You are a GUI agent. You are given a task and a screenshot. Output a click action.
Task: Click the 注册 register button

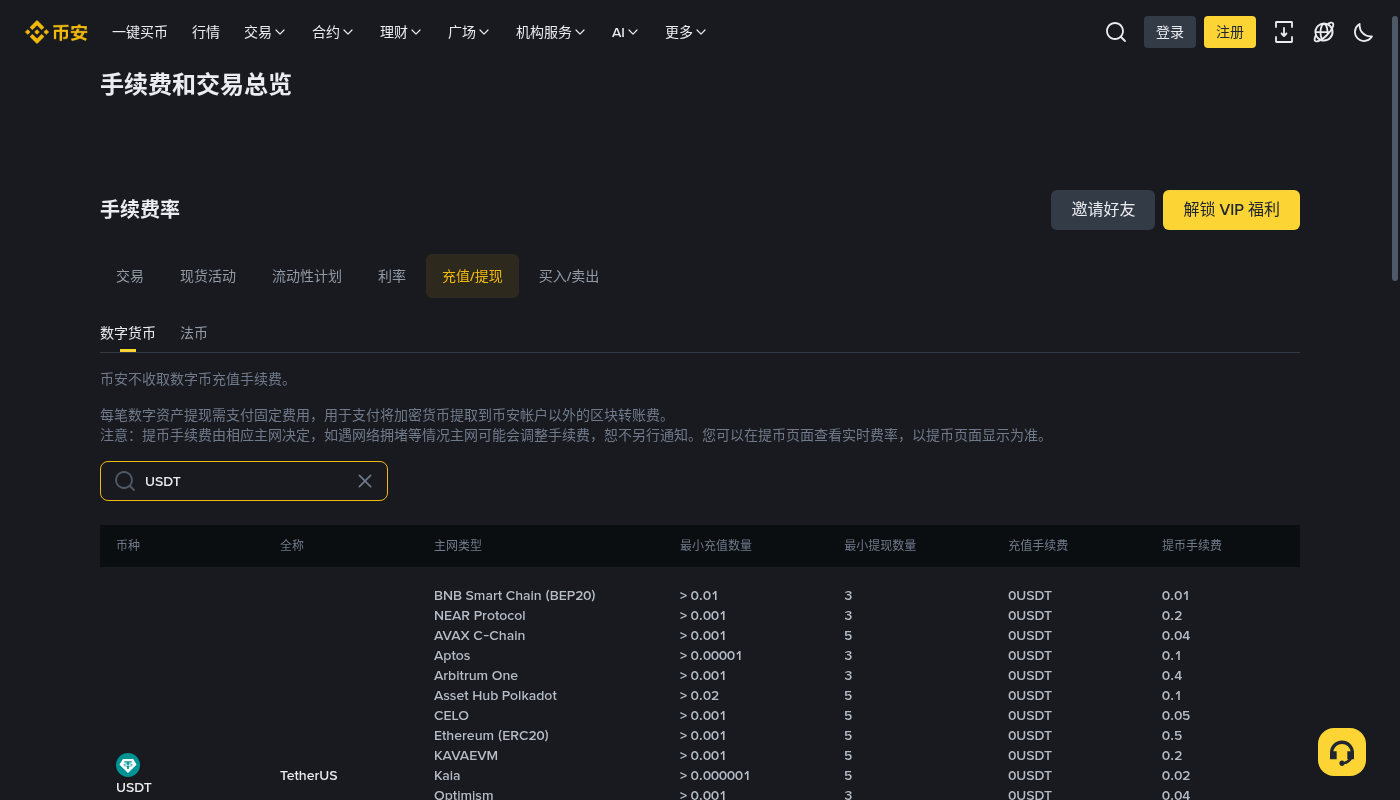tap(1230, 32)
